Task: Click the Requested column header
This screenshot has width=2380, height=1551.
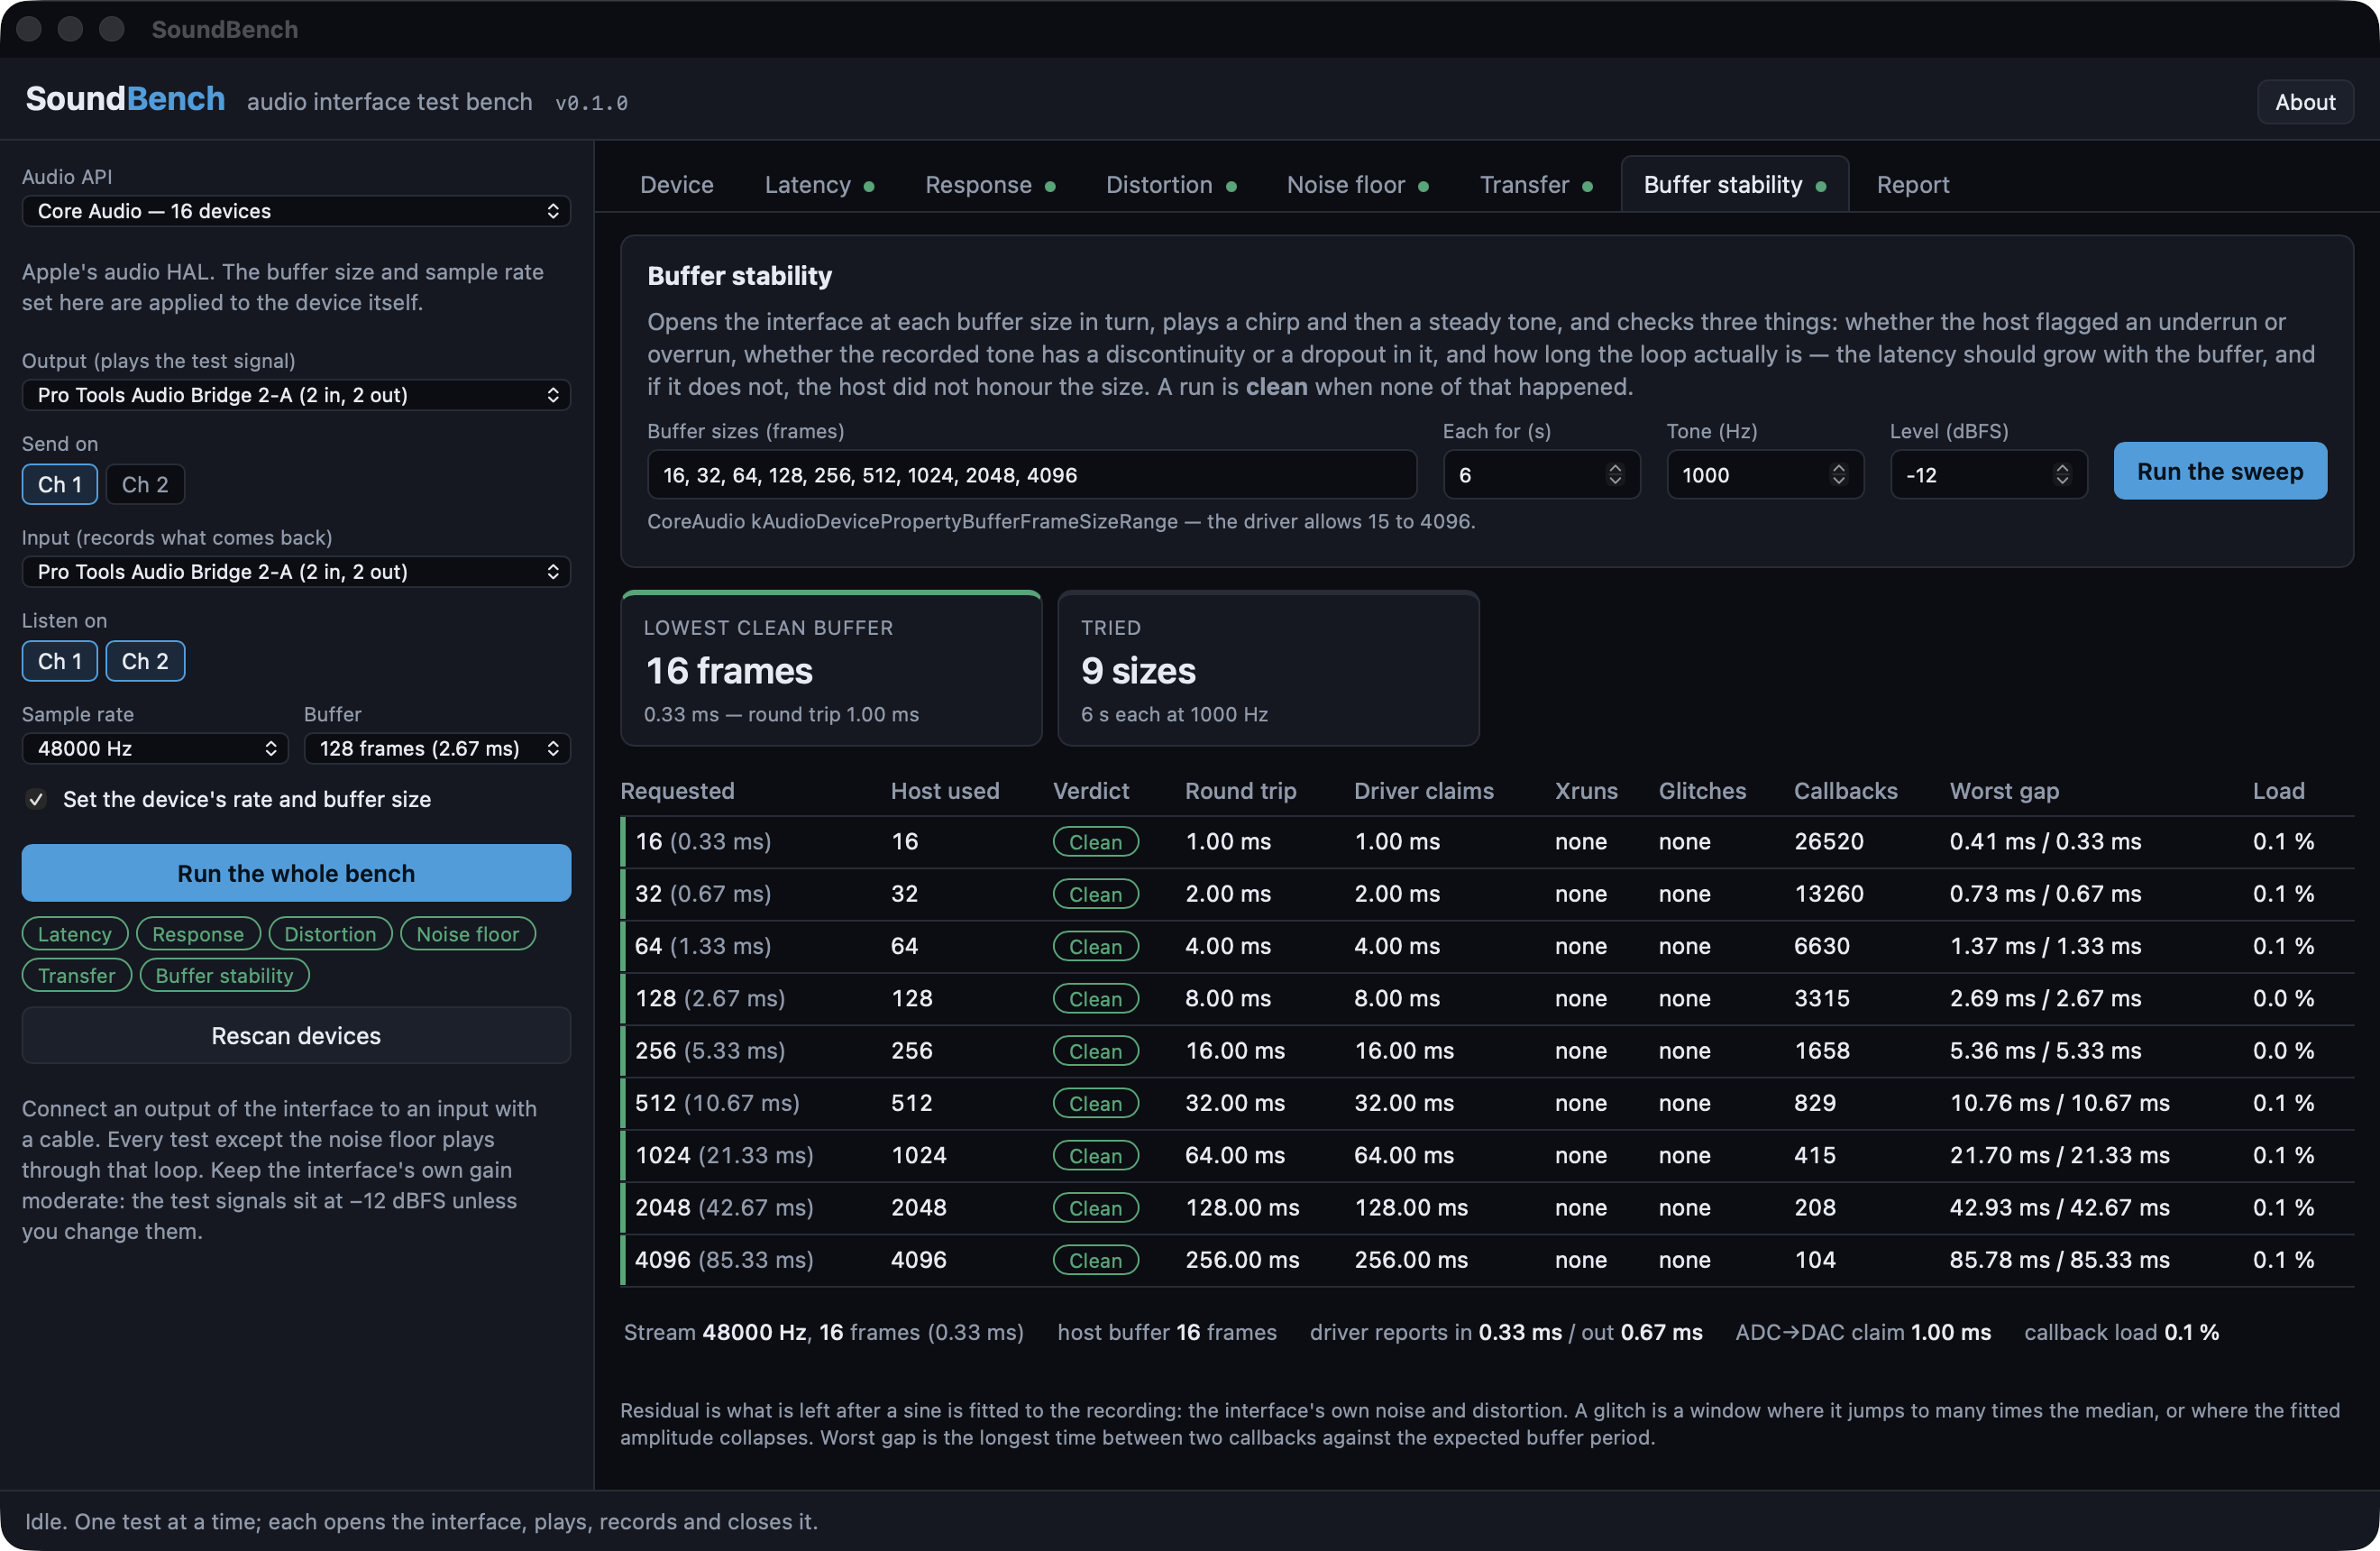Action: (677, 791)
